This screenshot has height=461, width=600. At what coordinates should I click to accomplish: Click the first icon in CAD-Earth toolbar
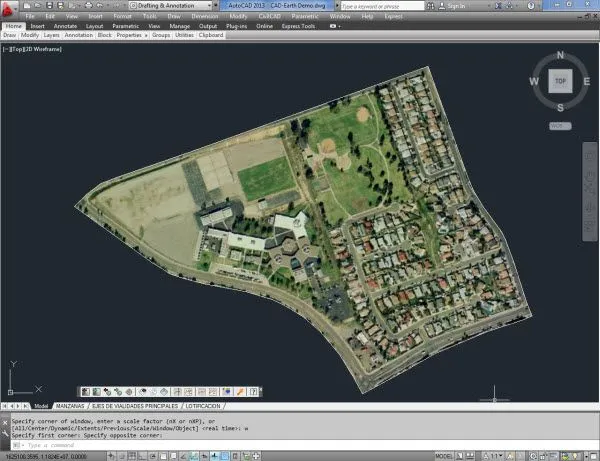point(86,391)
